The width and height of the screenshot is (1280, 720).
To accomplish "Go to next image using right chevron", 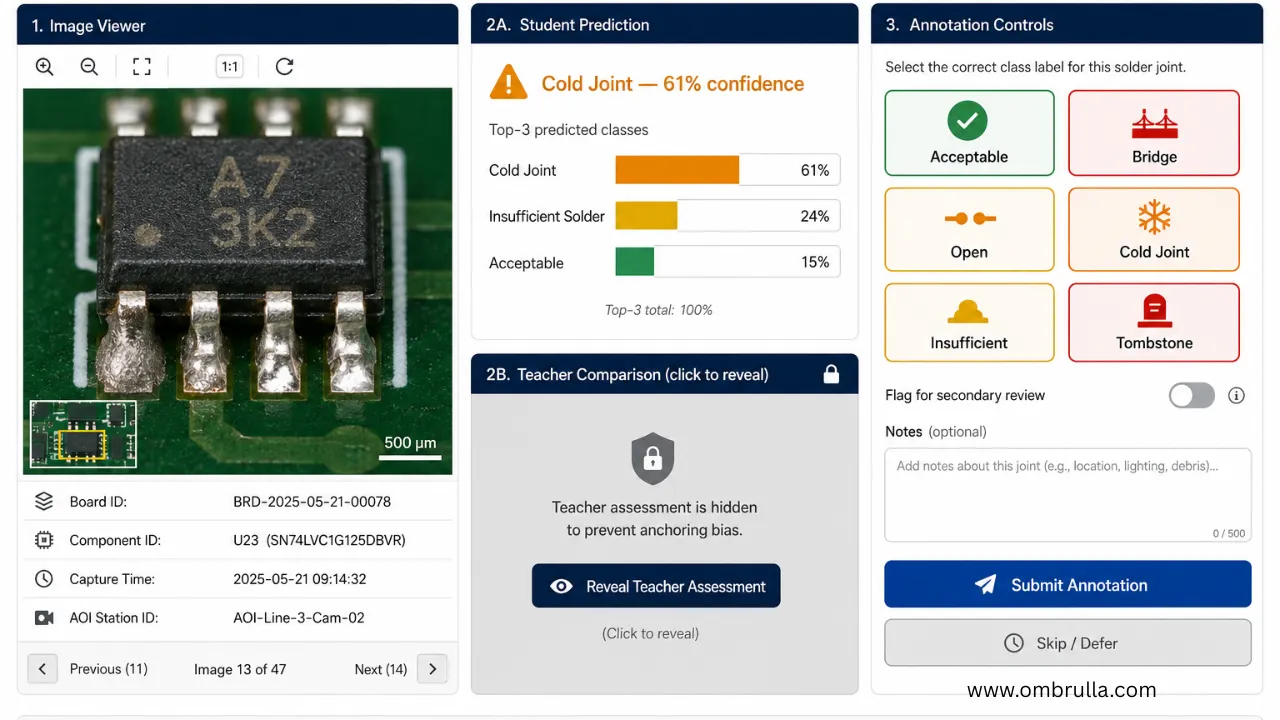I will (432, 669).
